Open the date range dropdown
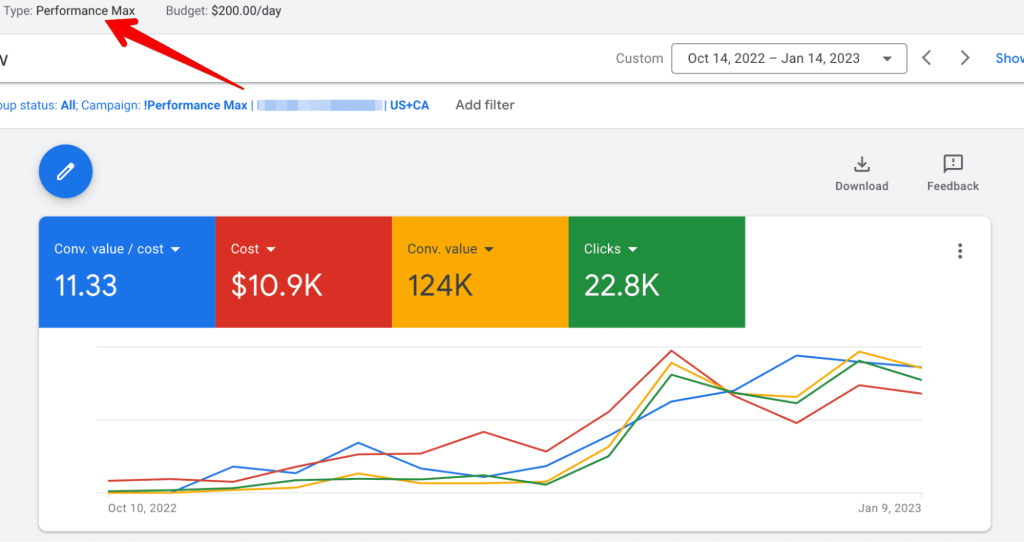Screen dimensions: 1024x542 pos(788,58)
